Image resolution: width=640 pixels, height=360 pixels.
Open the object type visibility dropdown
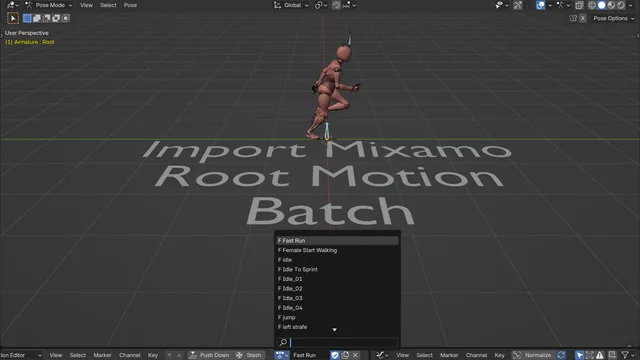click(502, 5)
